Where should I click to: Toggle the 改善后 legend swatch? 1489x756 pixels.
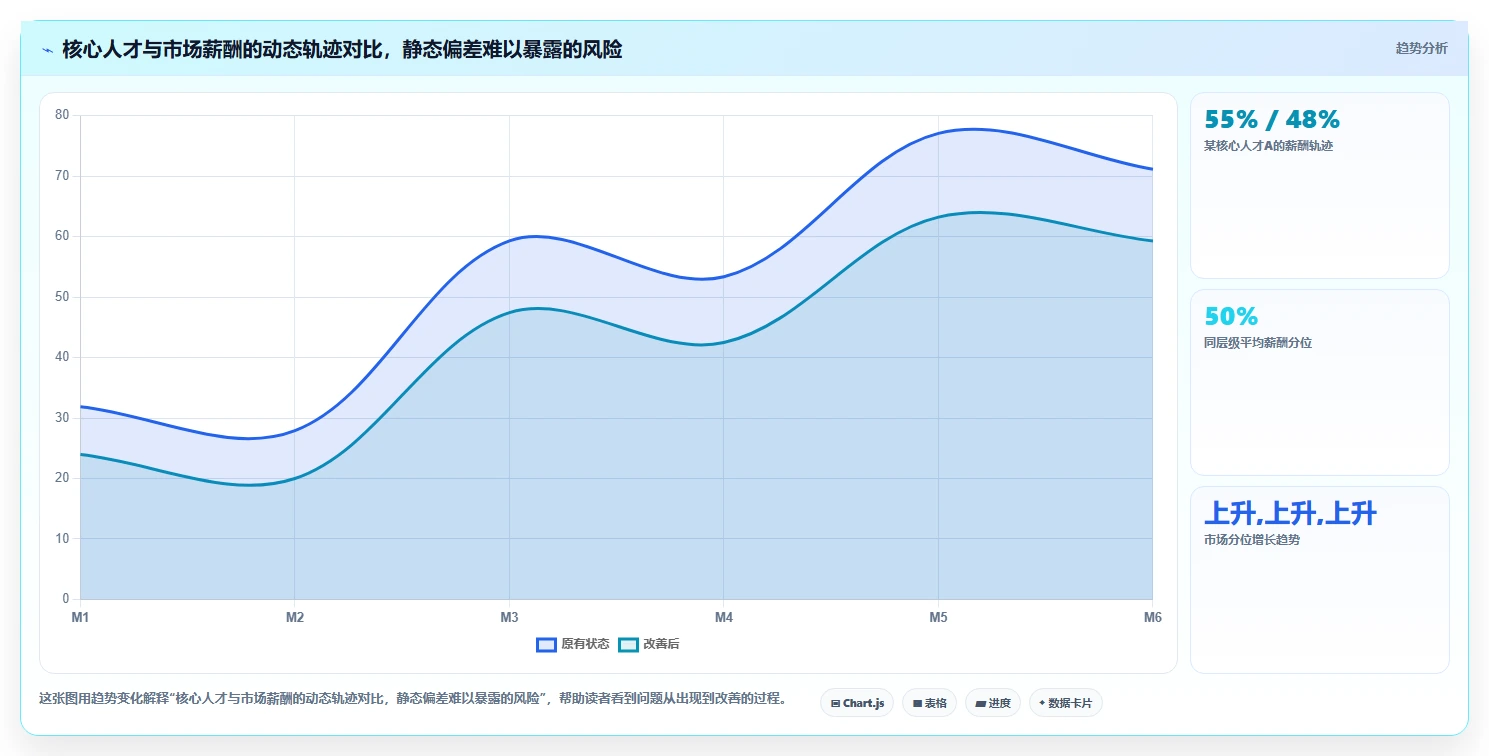tap(628, 645)
